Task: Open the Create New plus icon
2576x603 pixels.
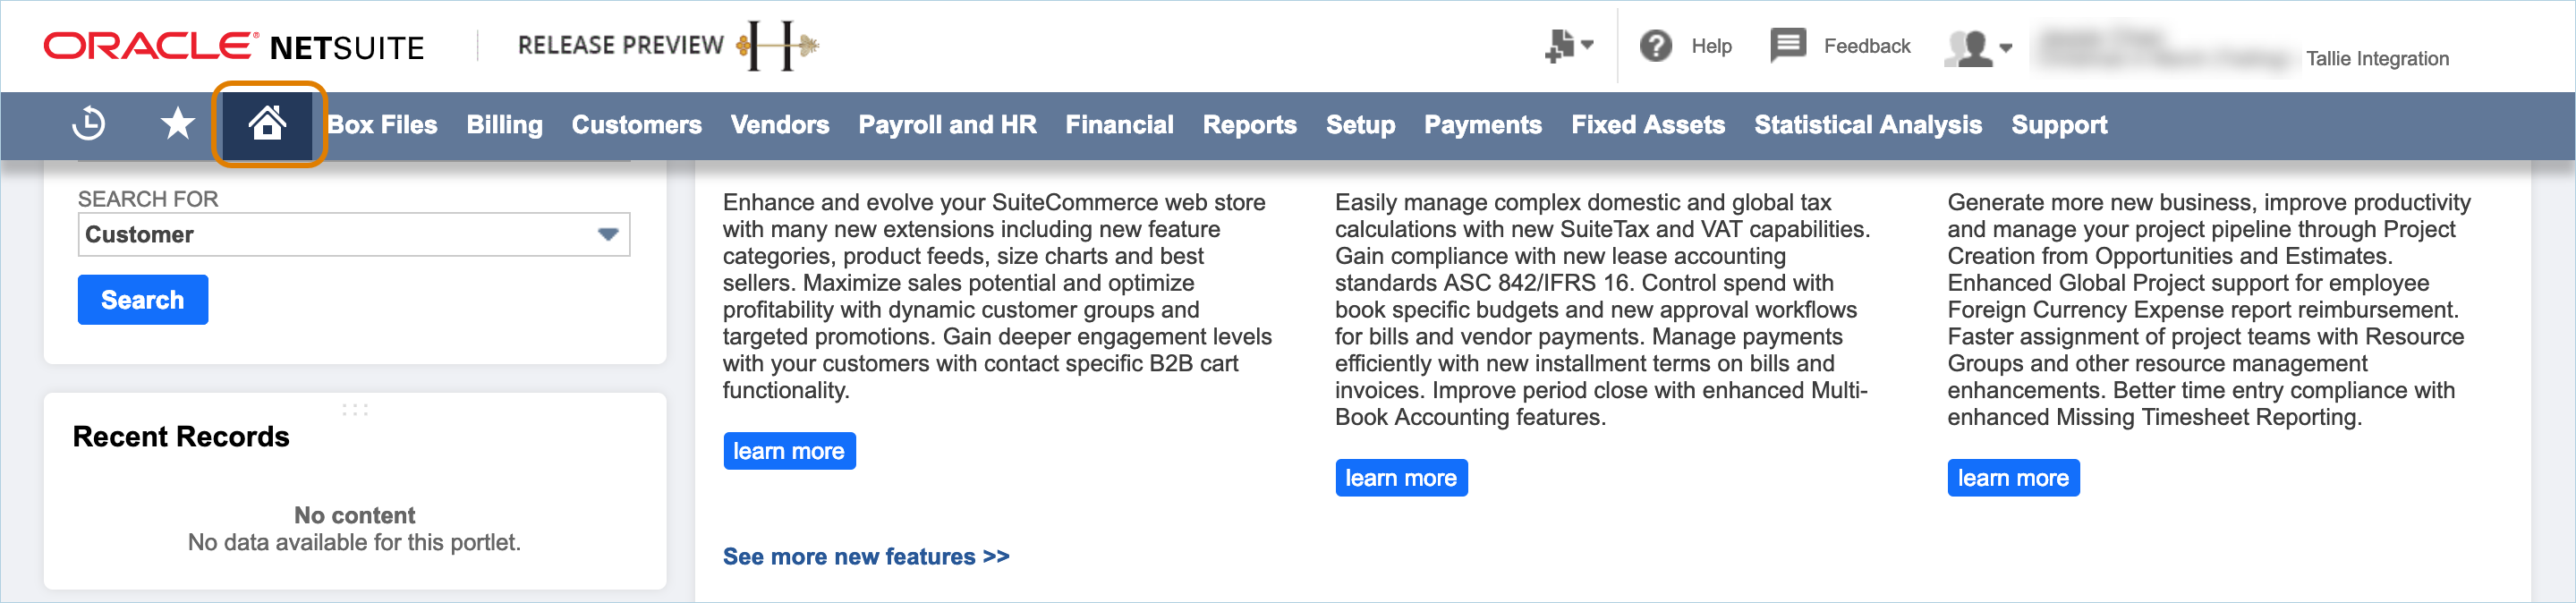Action: point(1559,46)
